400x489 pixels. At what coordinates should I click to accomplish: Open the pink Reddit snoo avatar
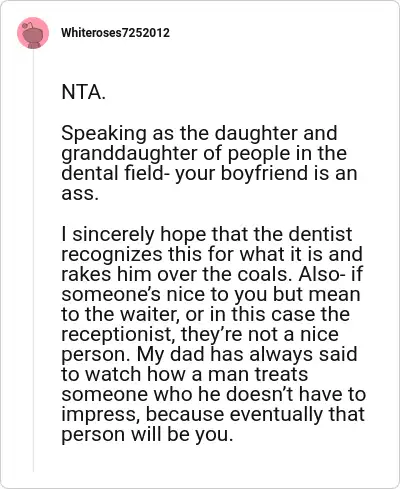tap(33, 33)
